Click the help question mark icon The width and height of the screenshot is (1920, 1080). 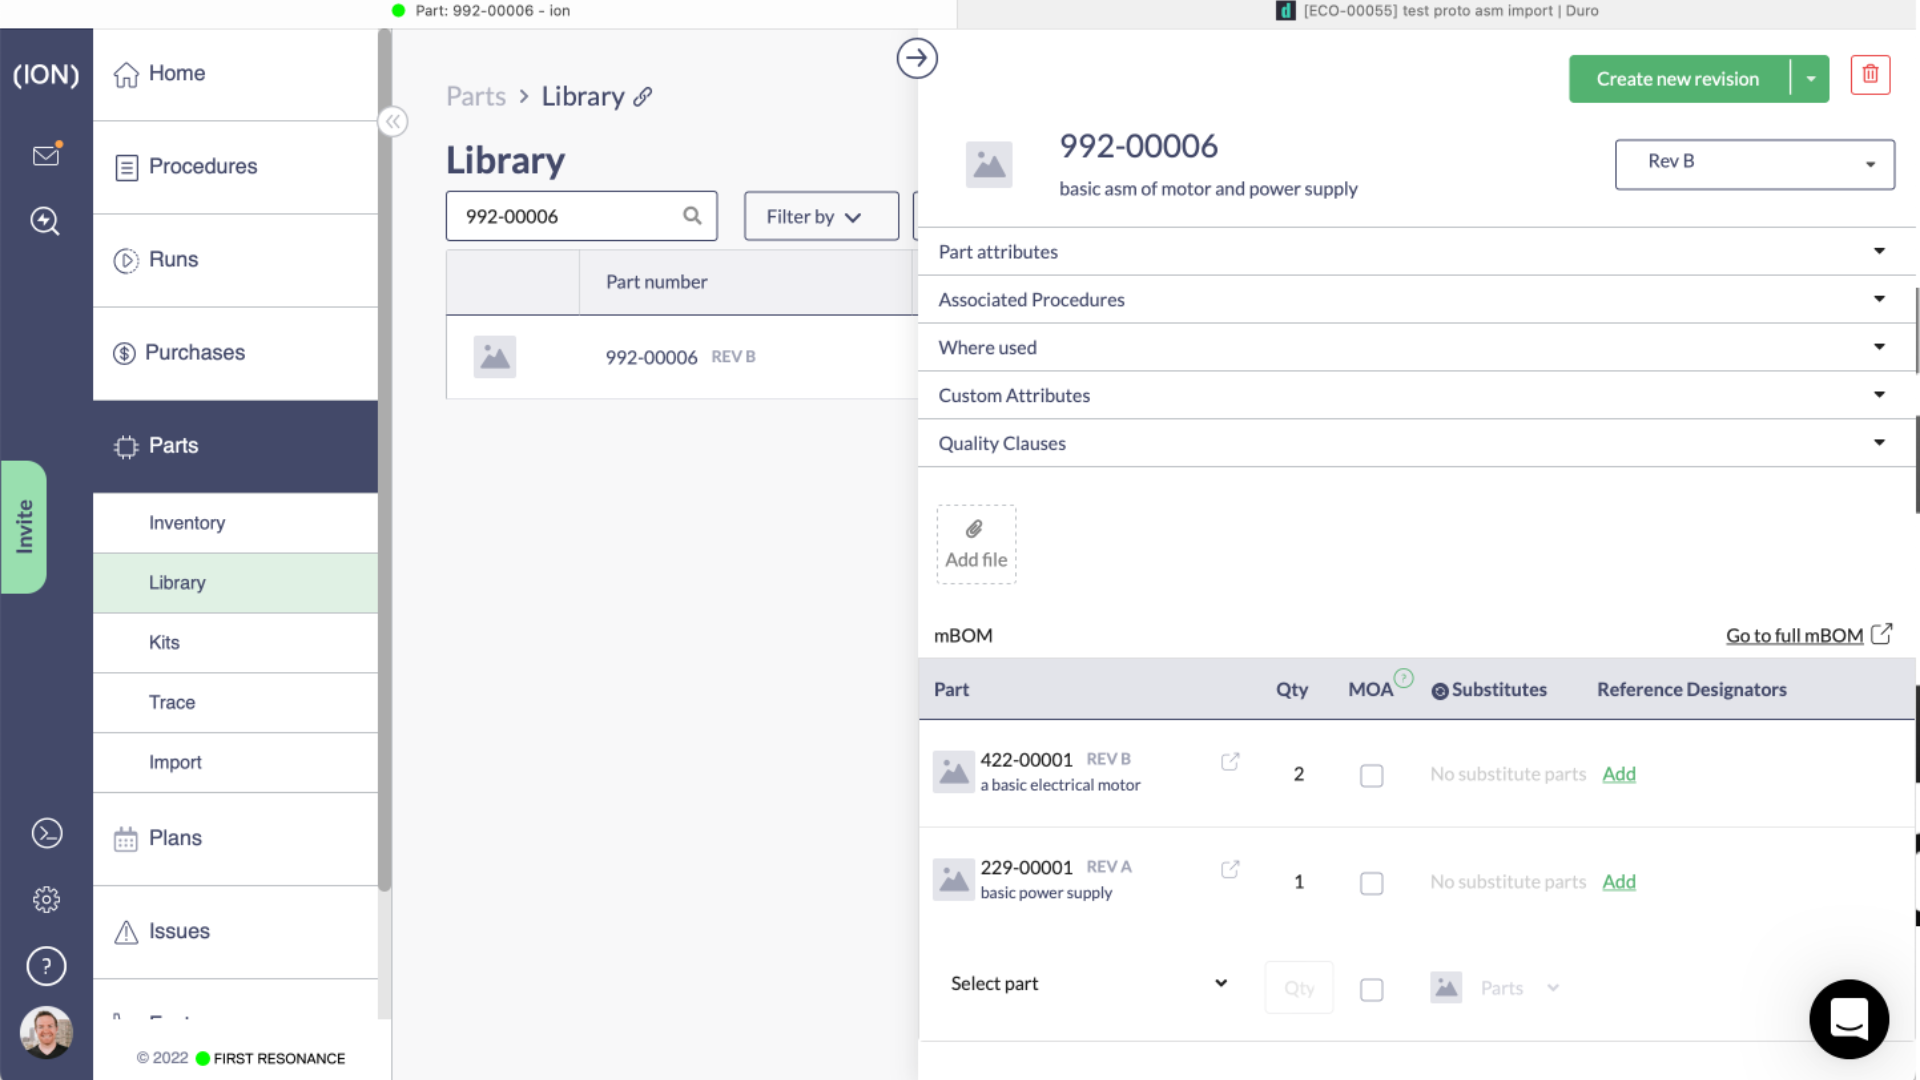(46, 966)
